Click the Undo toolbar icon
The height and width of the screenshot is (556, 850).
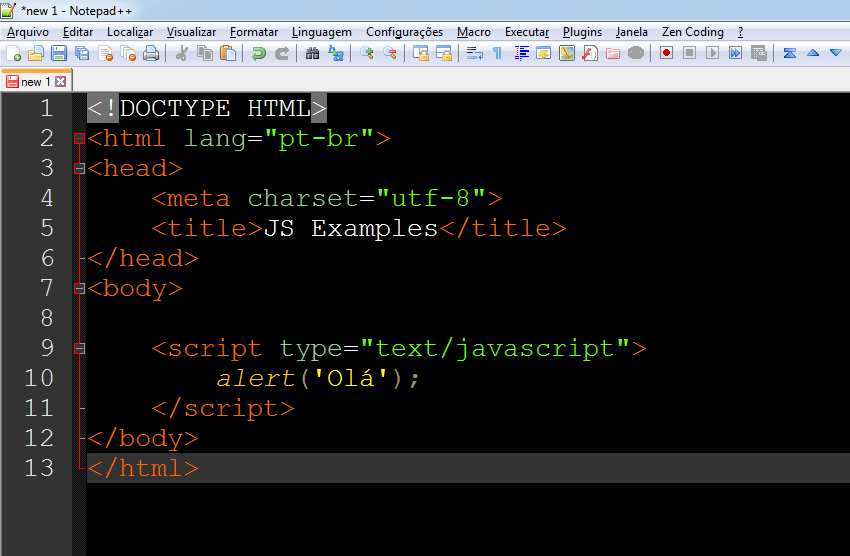pos(258,53)
